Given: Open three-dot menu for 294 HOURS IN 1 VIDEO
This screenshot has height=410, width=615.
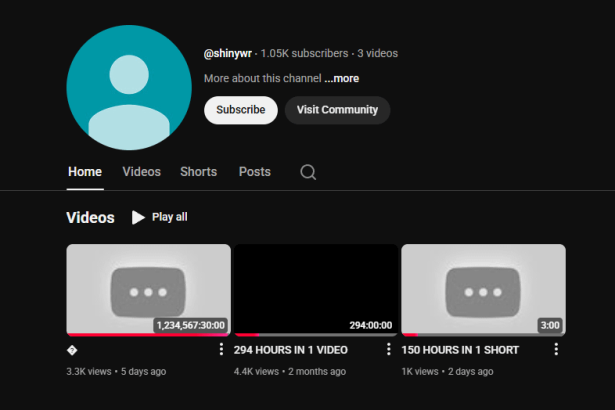Looking at the screenshot, I should click(x=389, y=350).
